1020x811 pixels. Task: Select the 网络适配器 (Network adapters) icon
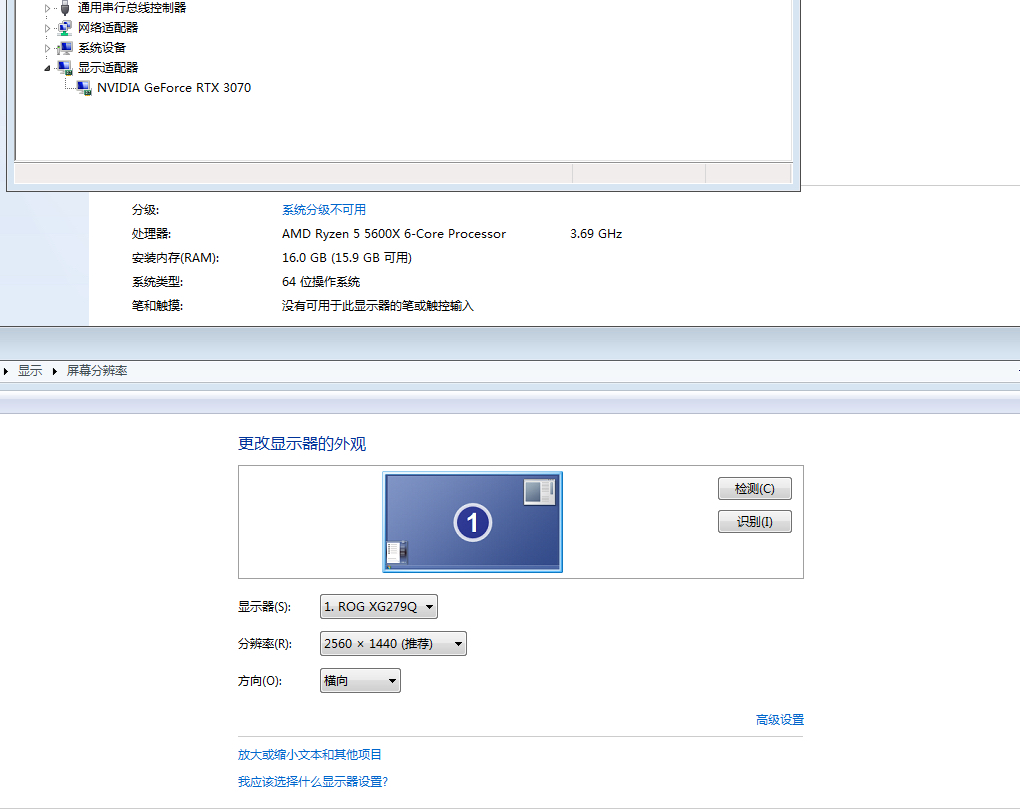tap(64, 27)
